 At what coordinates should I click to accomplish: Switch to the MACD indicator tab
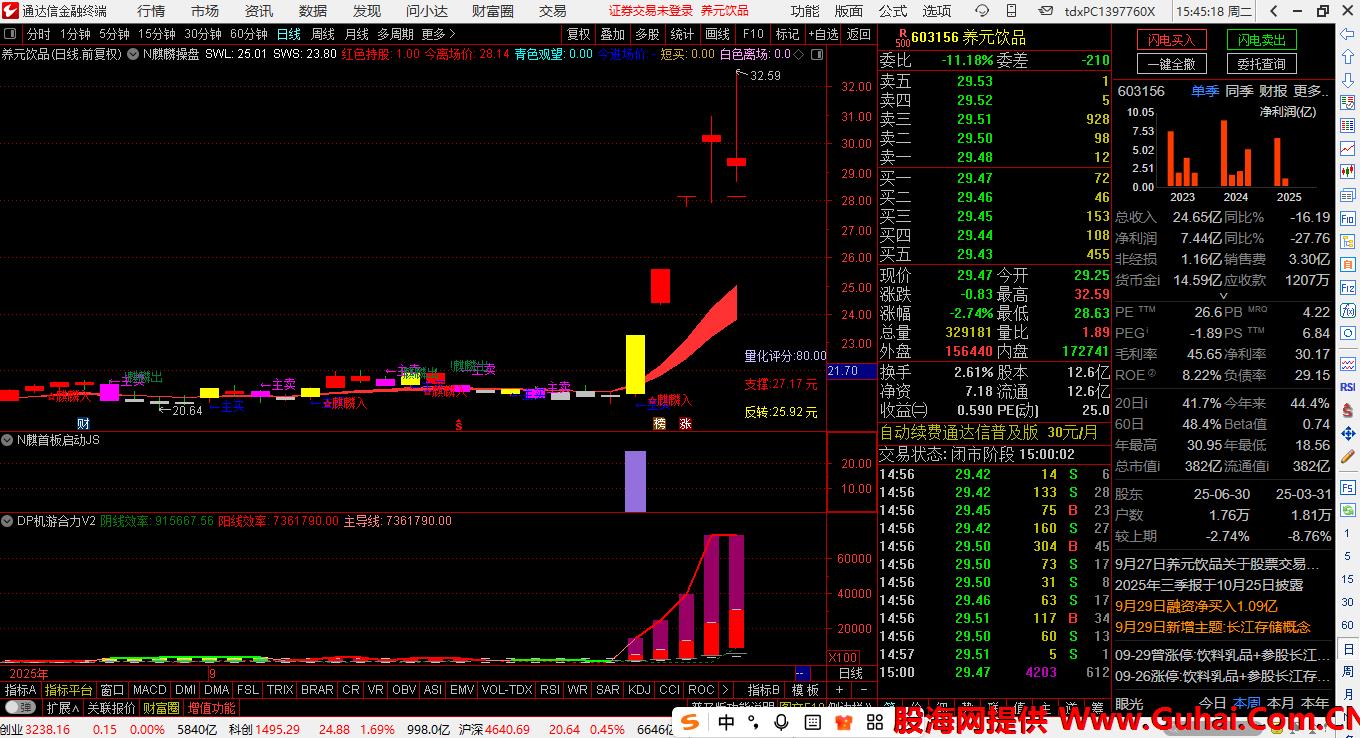click(149, 690)
